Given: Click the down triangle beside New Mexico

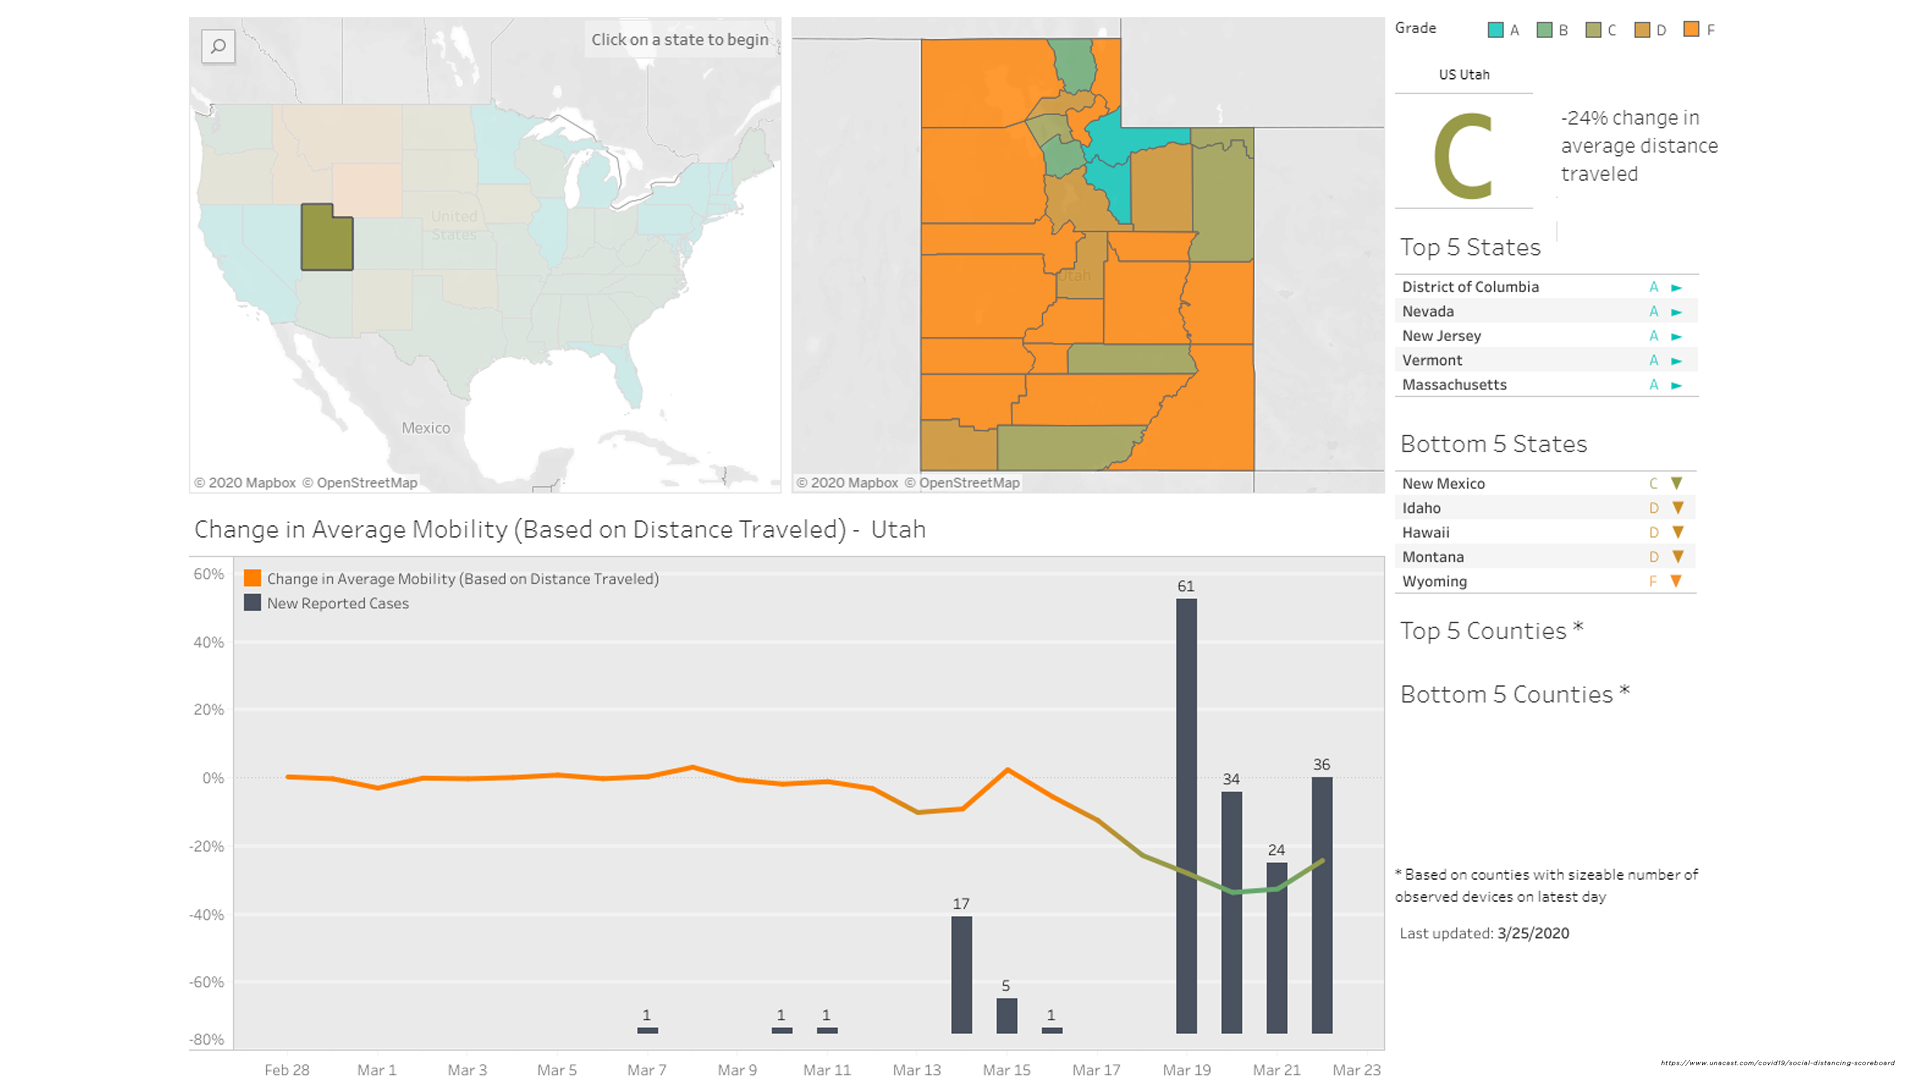Looking at the screenshot, I should tap(1677, 483).
